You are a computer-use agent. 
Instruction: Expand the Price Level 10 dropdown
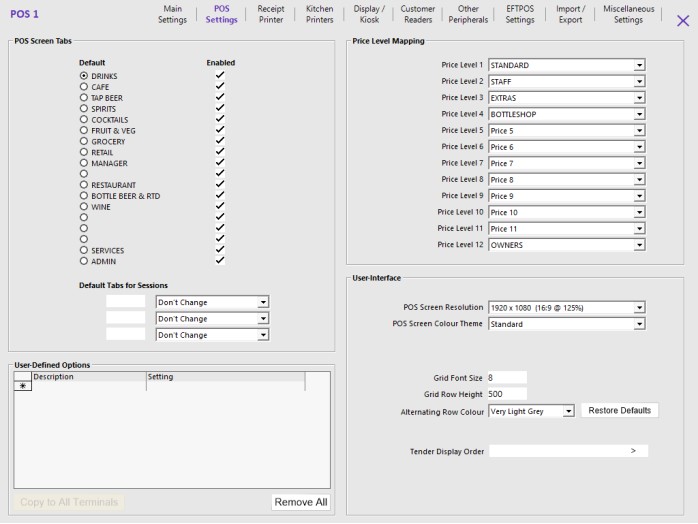[639, 212]
